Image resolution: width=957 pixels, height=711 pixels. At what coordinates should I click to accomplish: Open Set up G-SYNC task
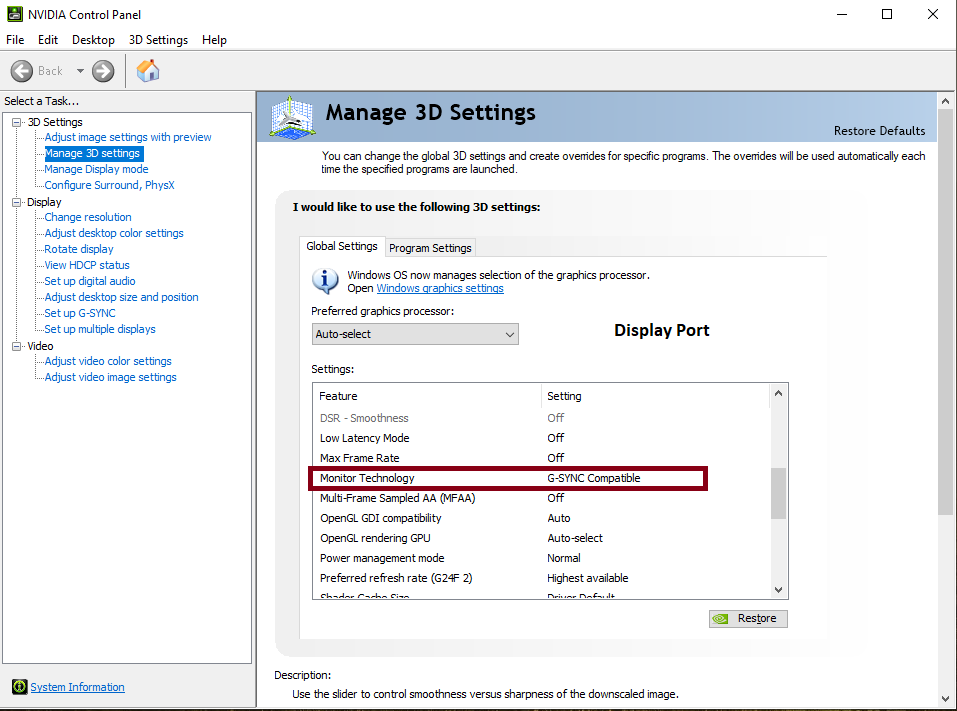pos(80,313)
